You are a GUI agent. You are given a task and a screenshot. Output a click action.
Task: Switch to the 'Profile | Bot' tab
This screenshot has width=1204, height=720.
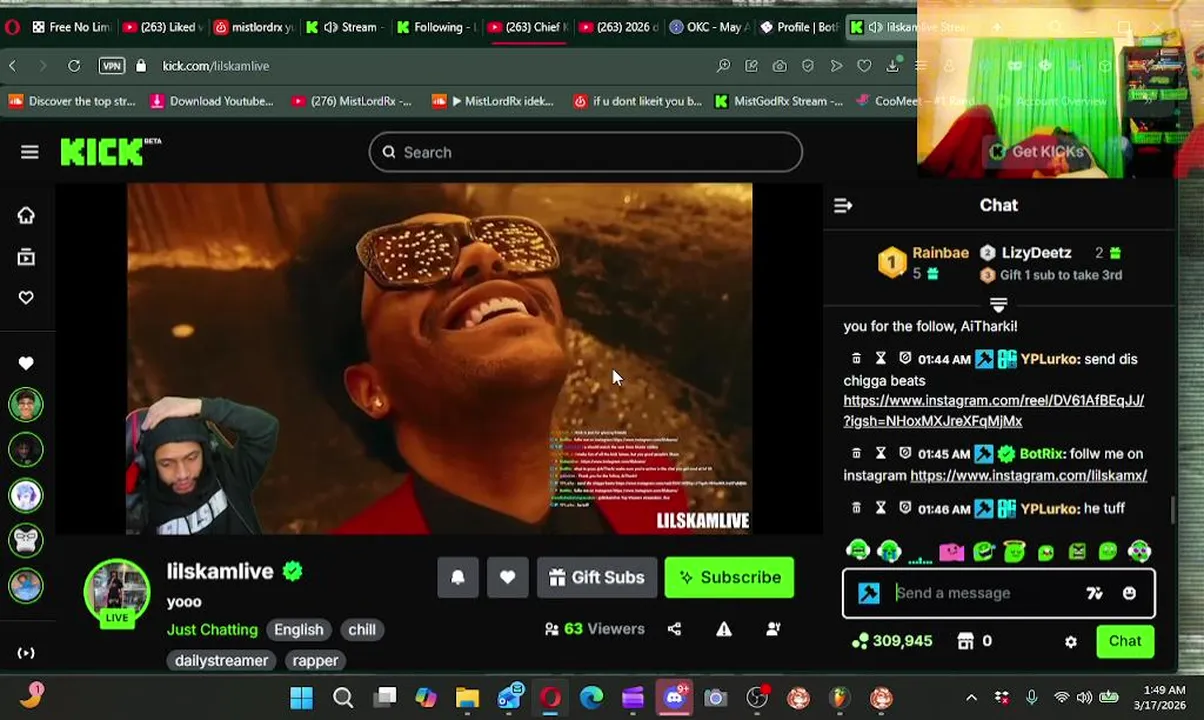[799, 27]
